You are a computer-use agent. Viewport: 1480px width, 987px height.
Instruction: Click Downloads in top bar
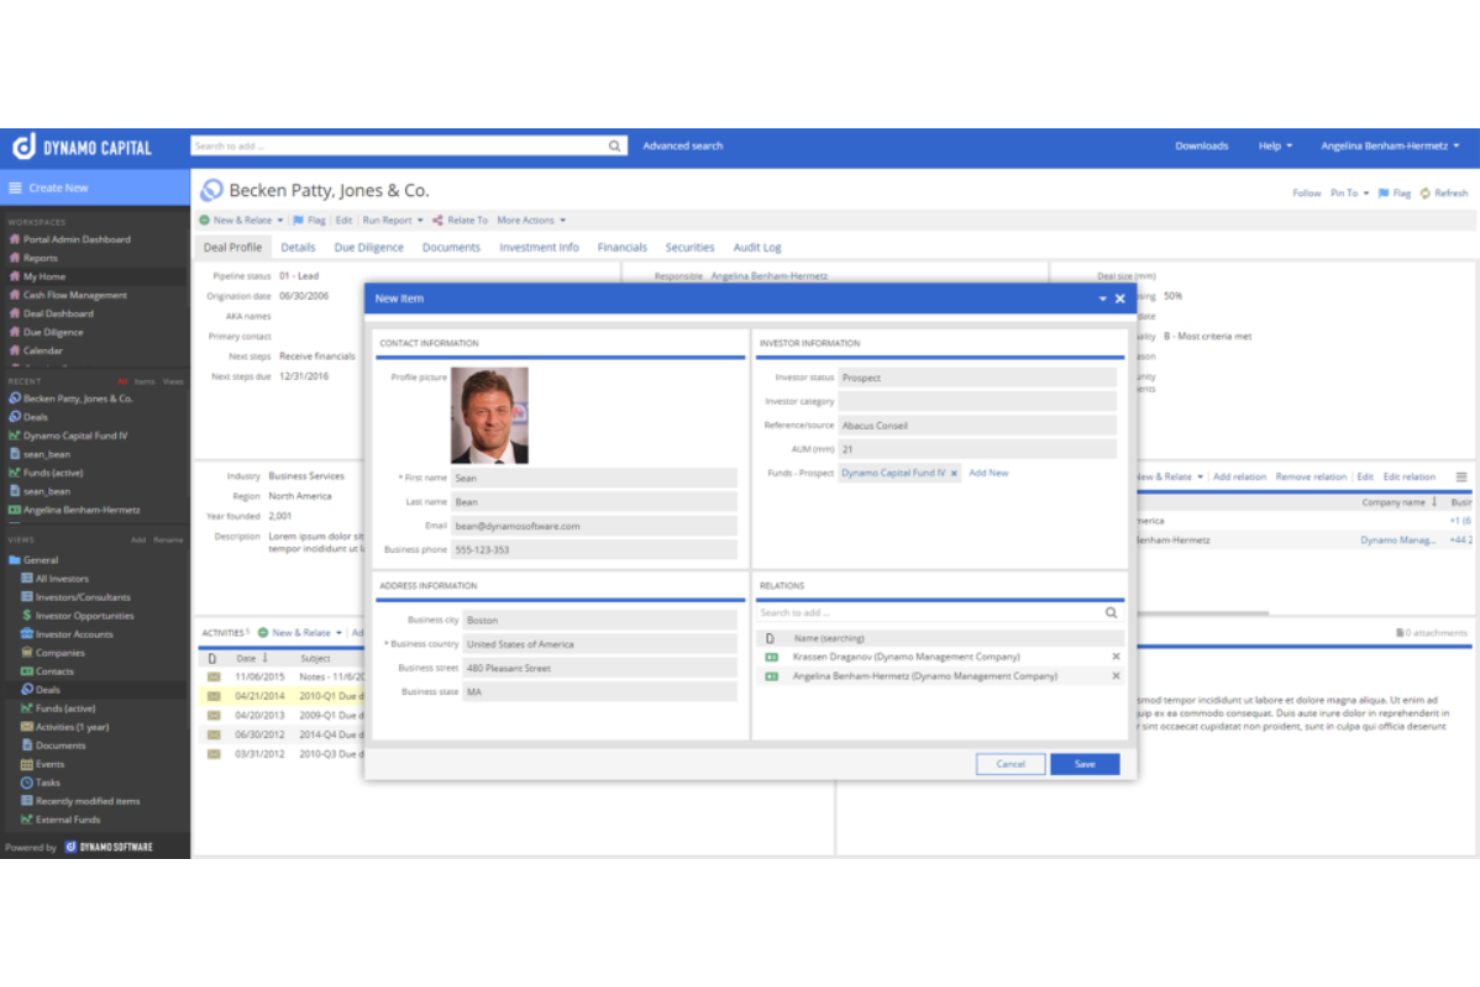[1202, 146]
